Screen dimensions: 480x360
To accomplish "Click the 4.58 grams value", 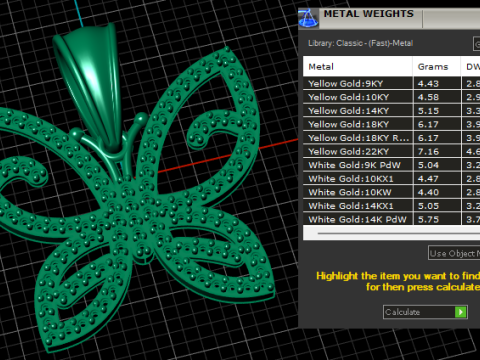I will (x=428, y=97).
